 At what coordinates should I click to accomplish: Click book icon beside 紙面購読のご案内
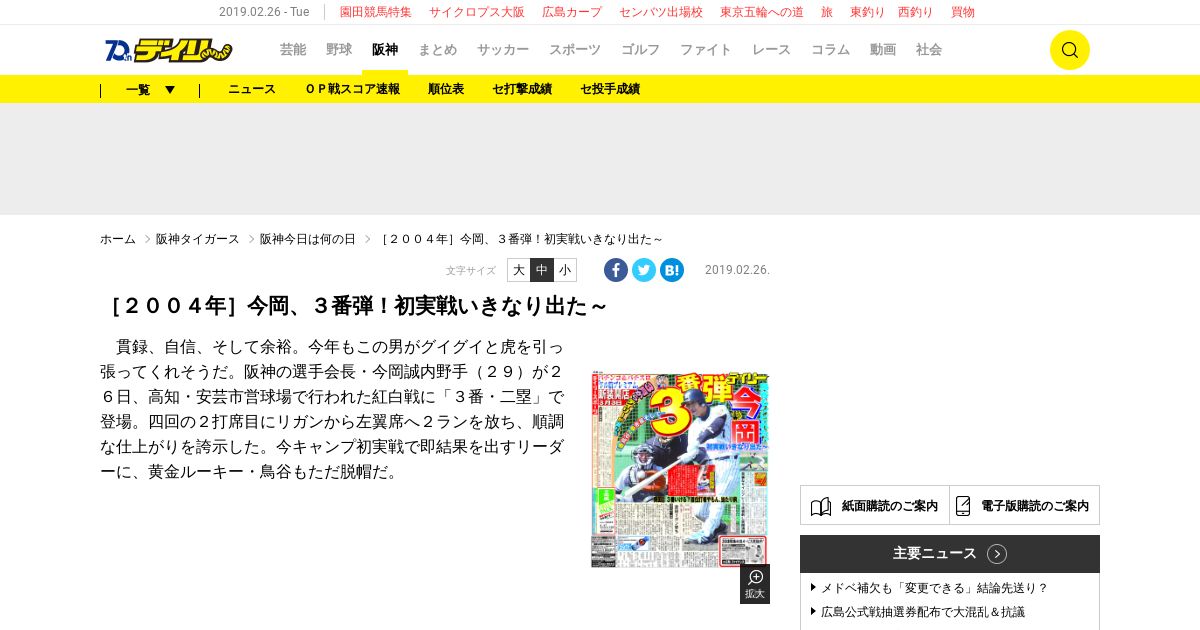821,506
